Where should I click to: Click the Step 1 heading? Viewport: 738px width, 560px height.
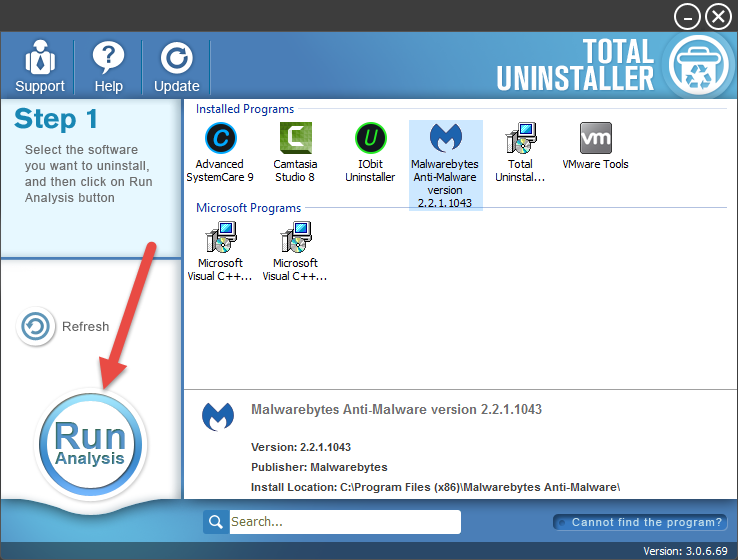click(x=56, y=119)
